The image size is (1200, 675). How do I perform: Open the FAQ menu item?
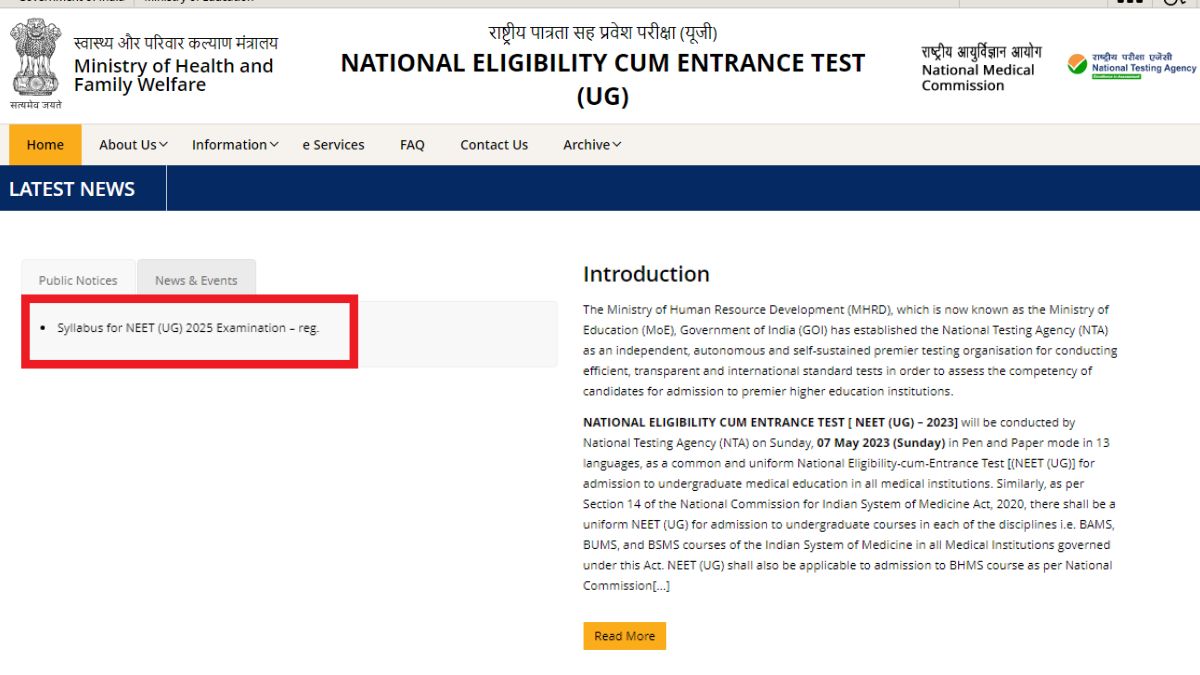click(x=412, y=144)
